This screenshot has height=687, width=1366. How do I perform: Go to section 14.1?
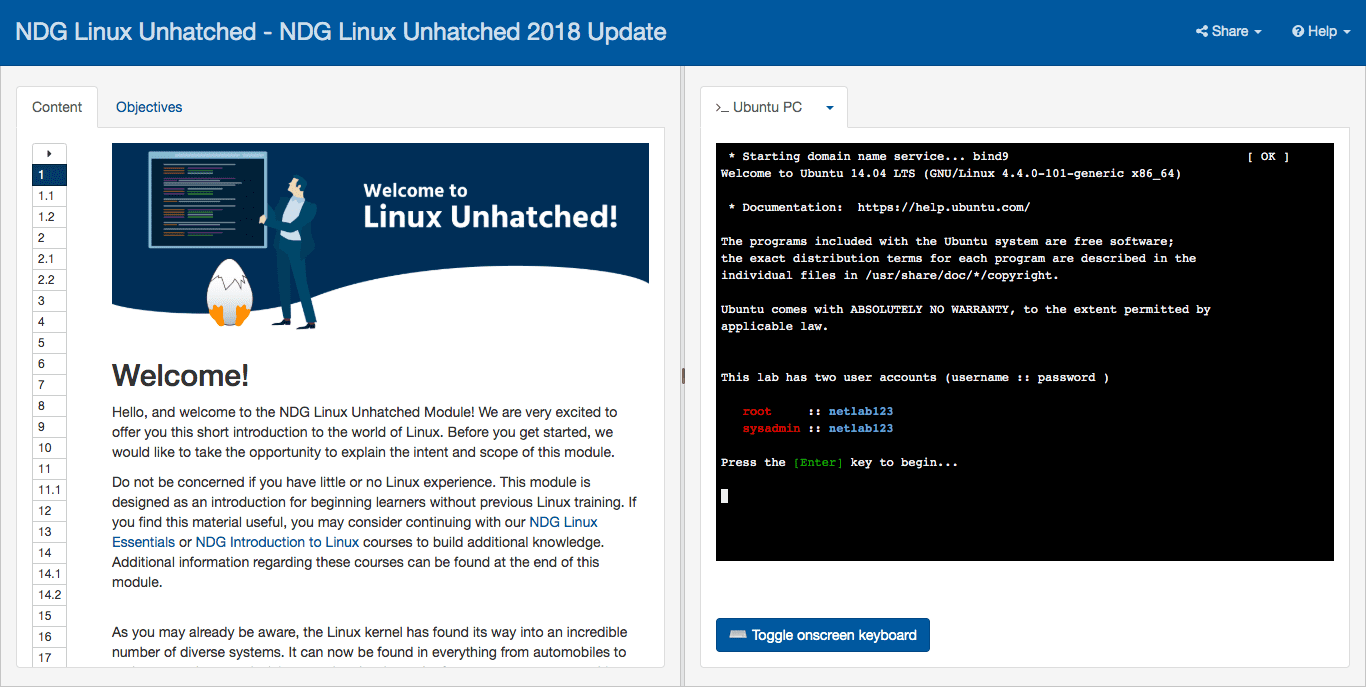pos(49,574)
